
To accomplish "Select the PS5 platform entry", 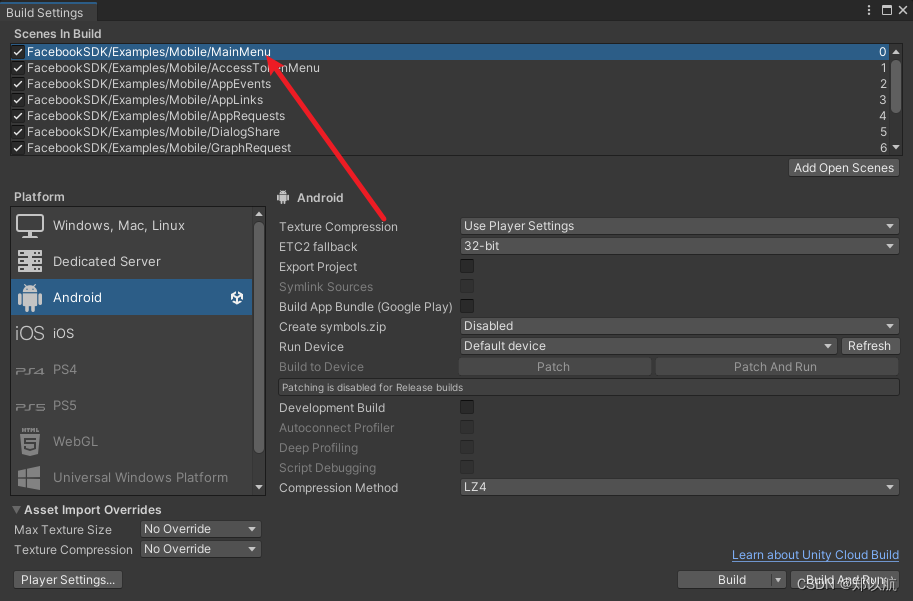I will [132, 406].
